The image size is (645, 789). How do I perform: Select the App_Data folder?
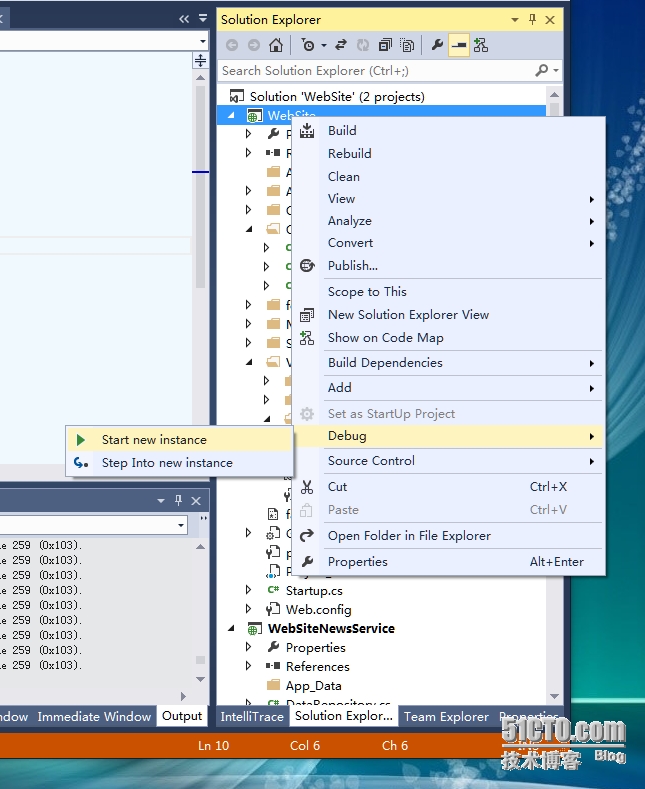[x=313, y=686]
